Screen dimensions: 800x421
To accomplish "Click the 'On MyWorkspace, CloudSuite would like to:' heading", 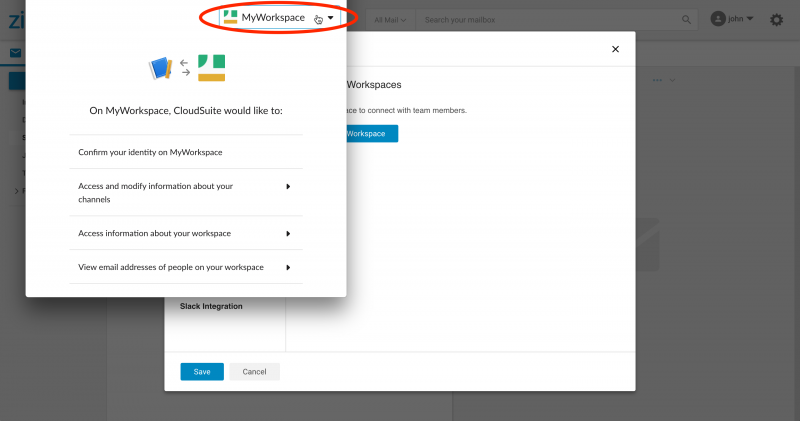I will tap(186, 111).
